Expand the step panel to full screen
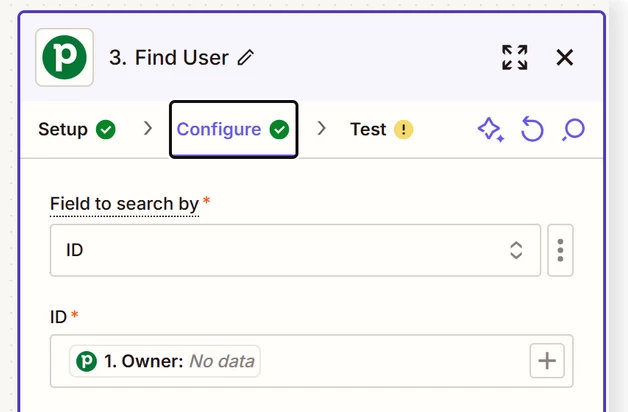The width and height of the screenshot is (628, 412). tap(515, 57)
